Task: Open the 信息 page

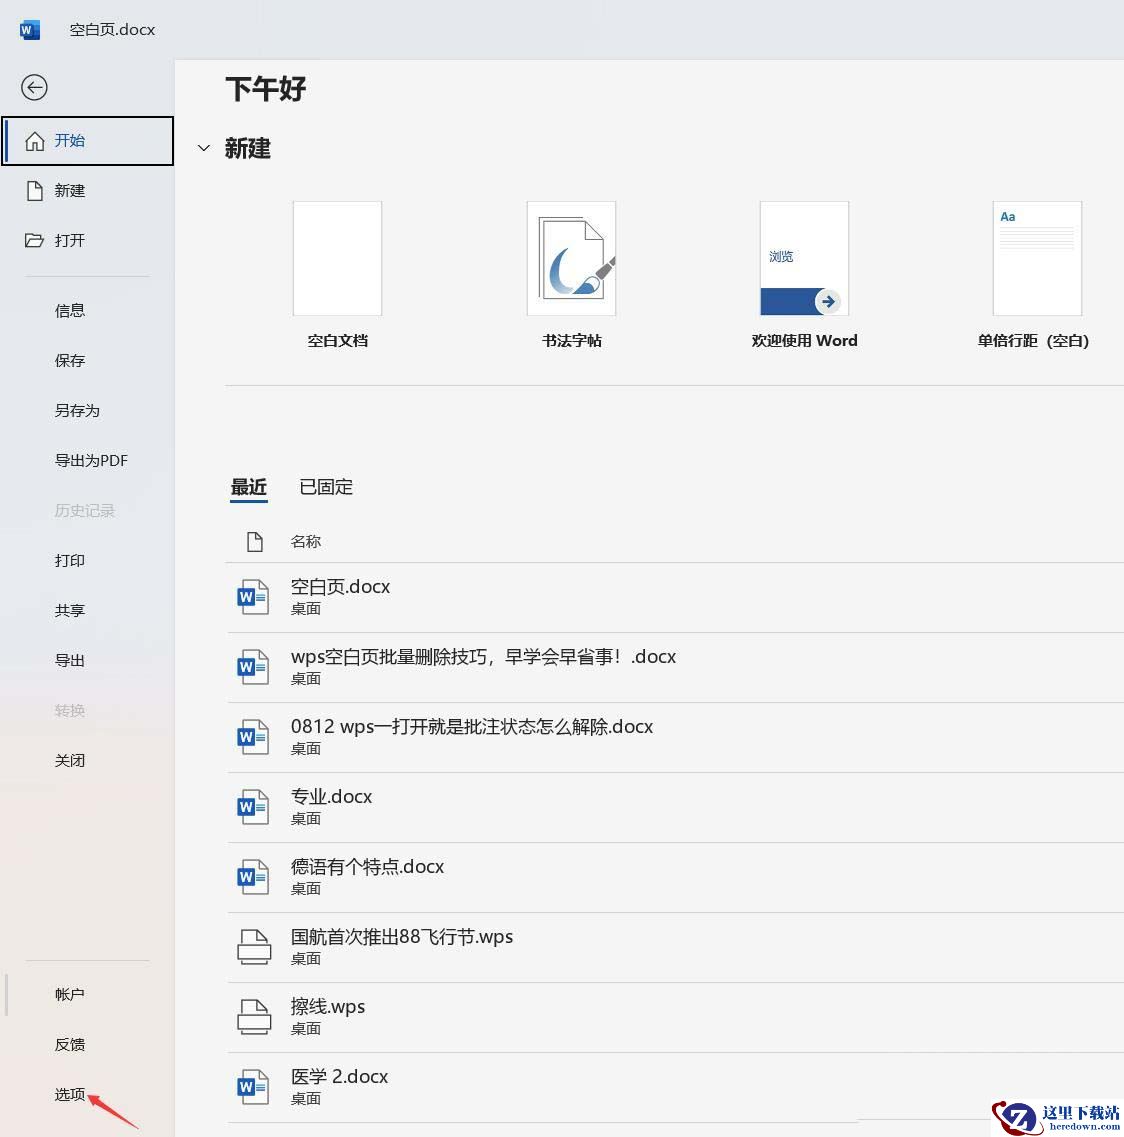Action: click(70, 310)
